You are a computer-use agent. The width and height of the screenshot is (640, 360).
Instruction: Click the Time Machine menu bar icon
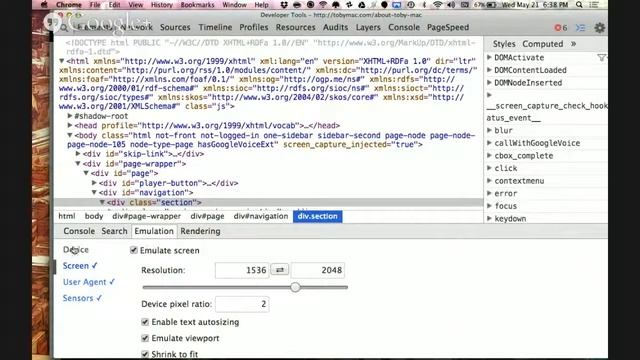411,5
